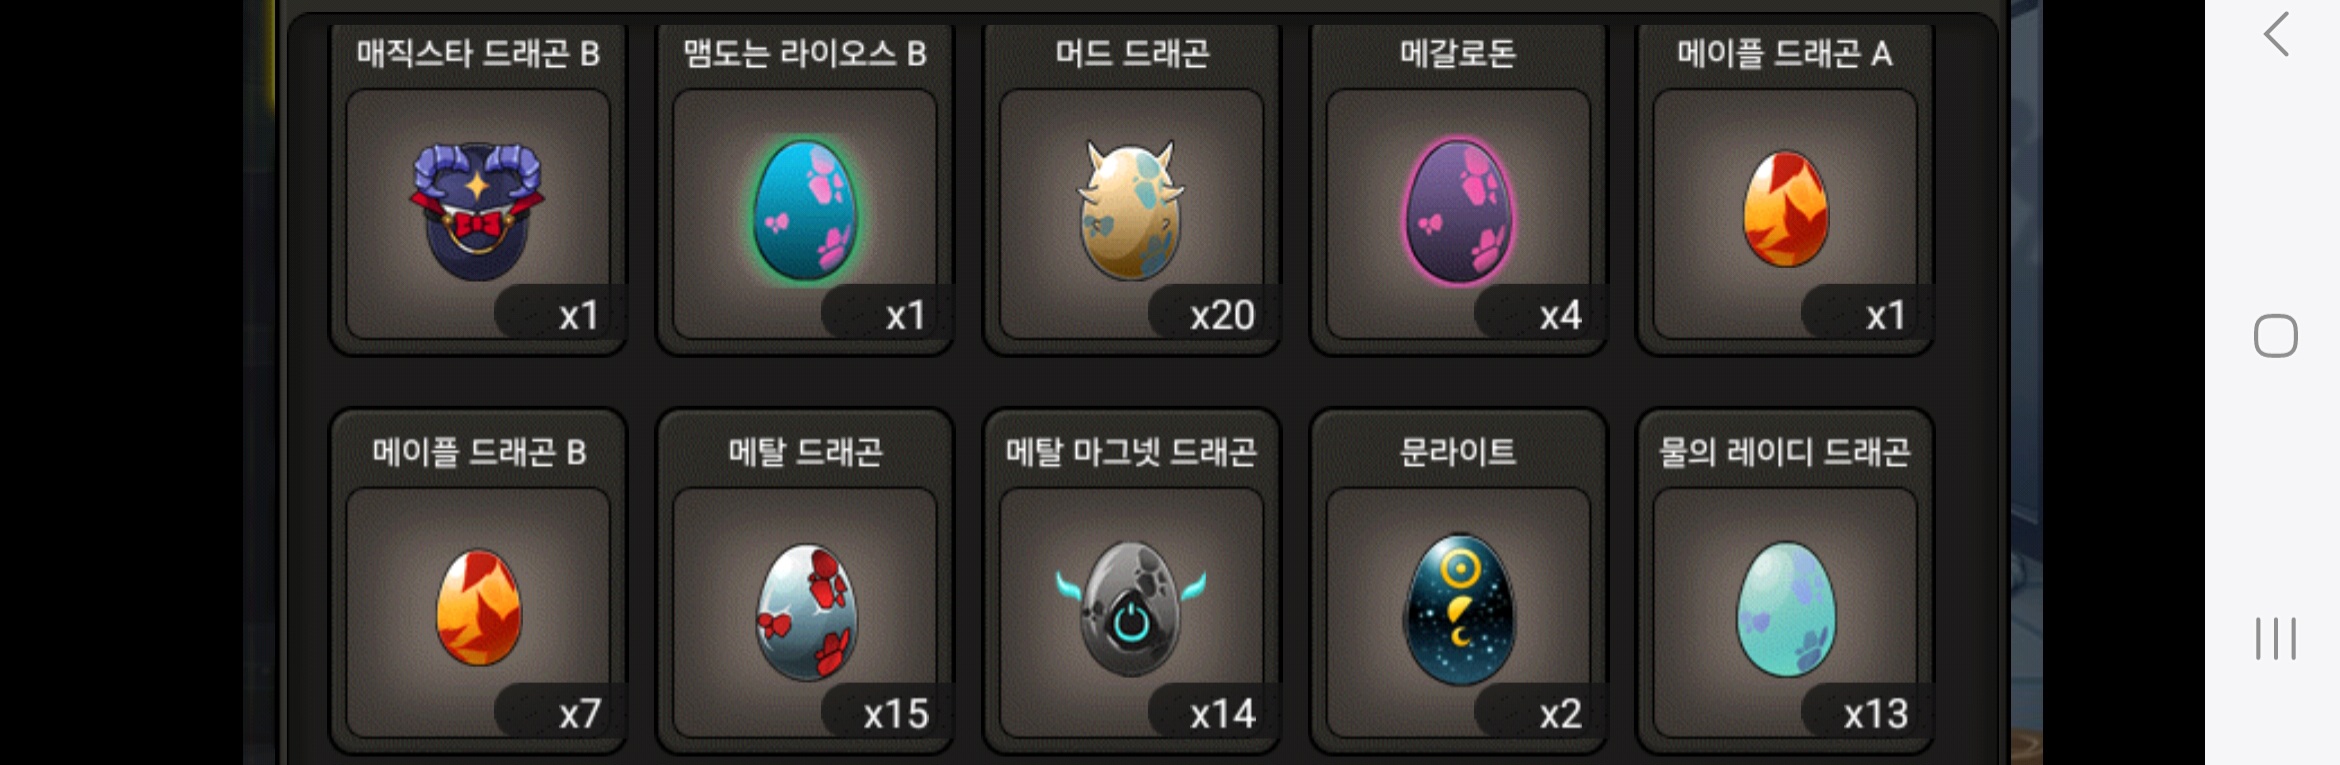Image resolution: width=2340 pixels, height=765 pixels.
Task: Click the 문라이트 card title label
Action: pyautogui.click(x=1458, y=452)
